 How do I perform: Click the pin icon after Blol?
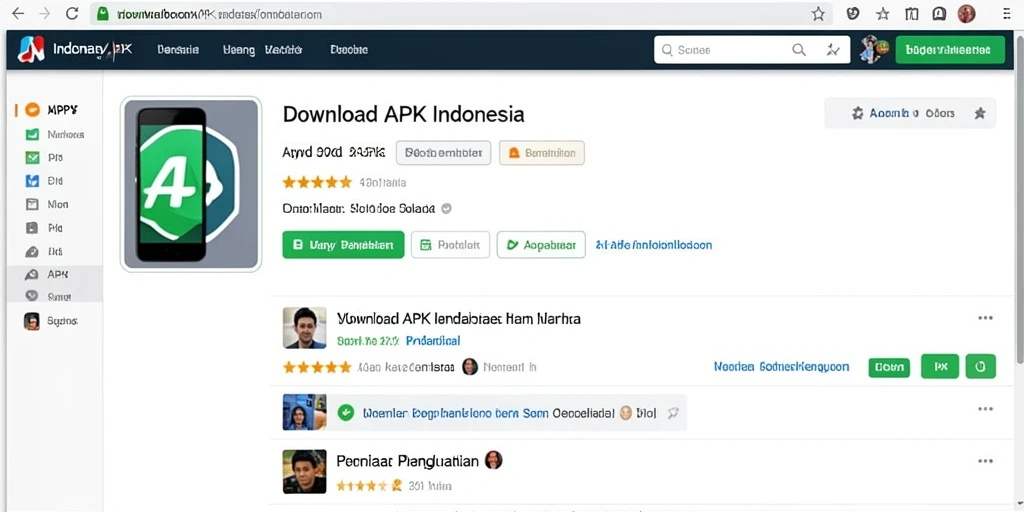coord(672,413)
